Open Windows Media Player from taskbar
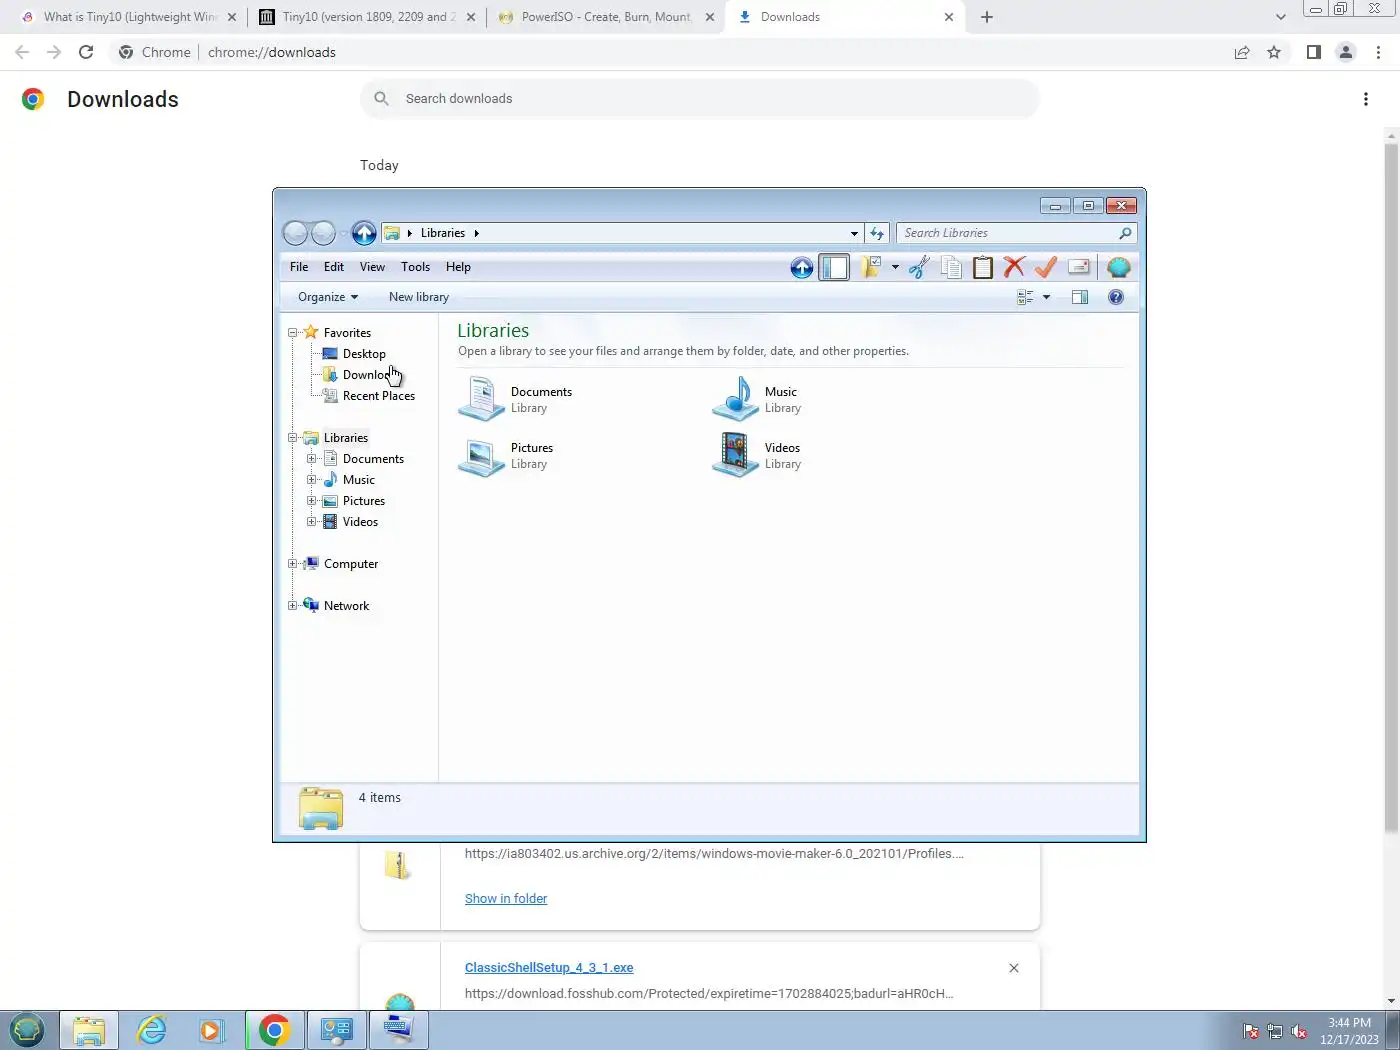Screen dimensions: 1400x1050 (x=211, y=1030)
